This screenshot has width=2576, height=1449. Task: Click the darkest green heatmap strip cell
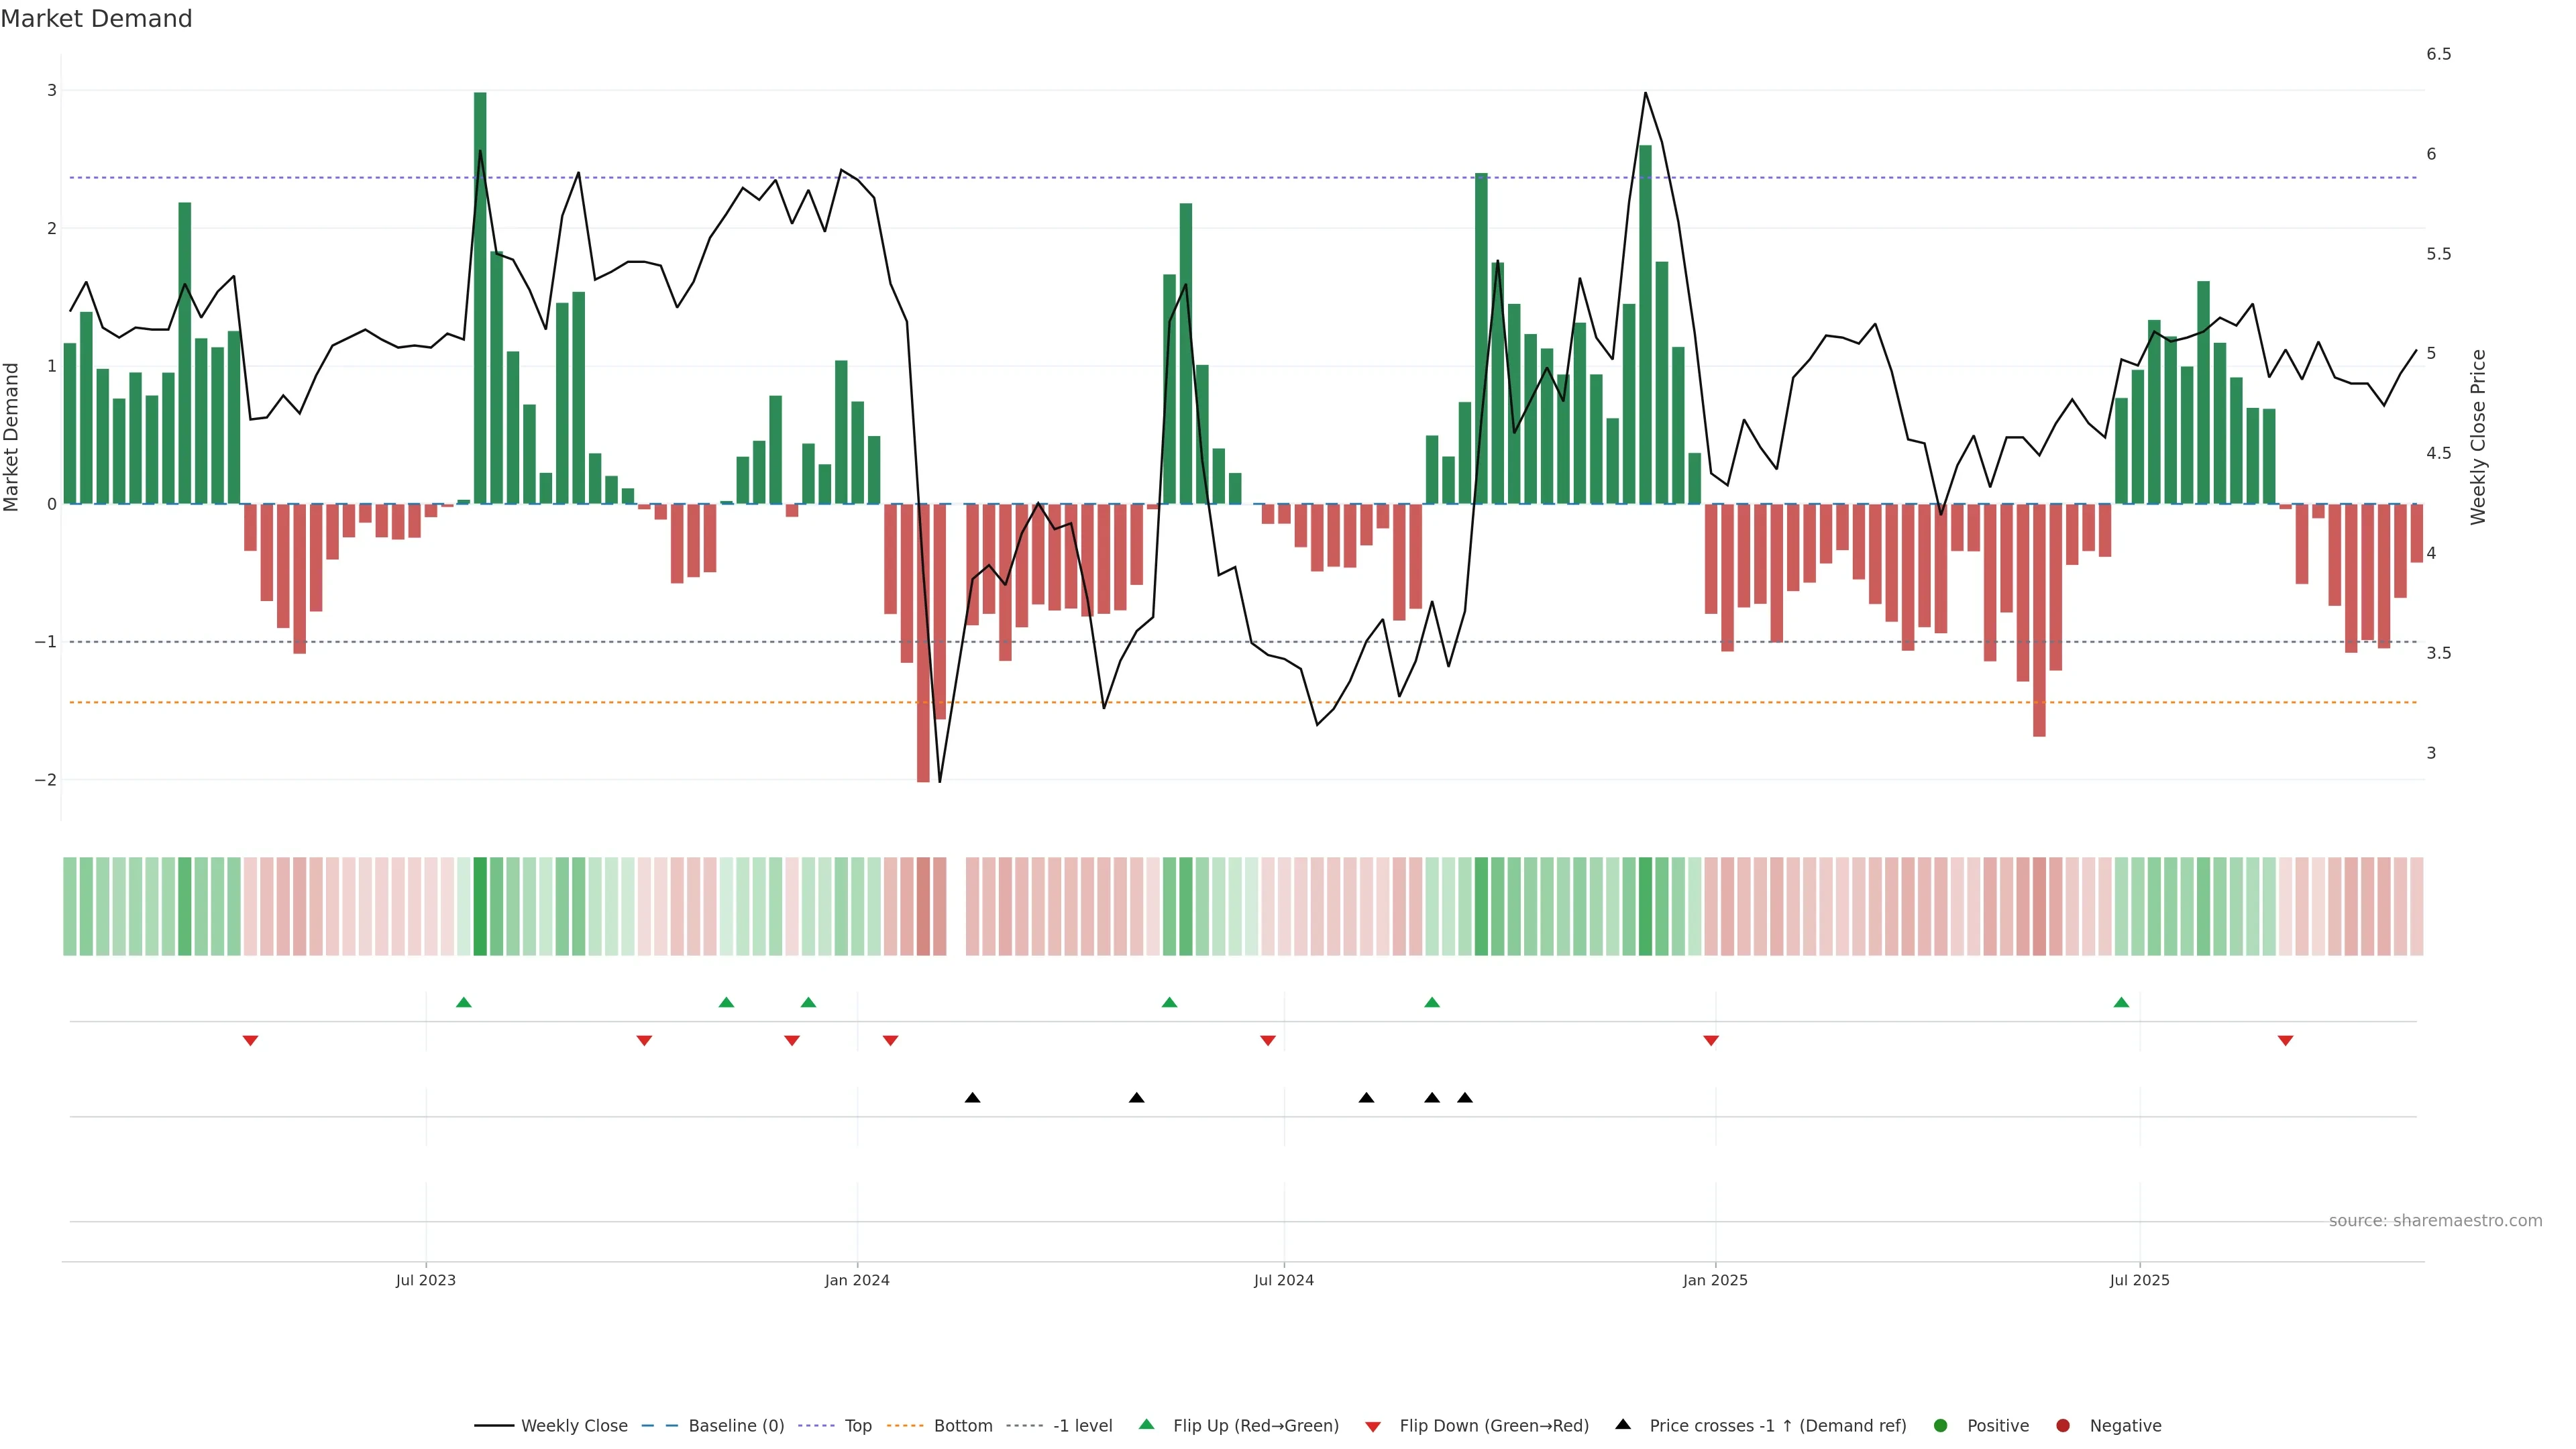pos(480,906)
